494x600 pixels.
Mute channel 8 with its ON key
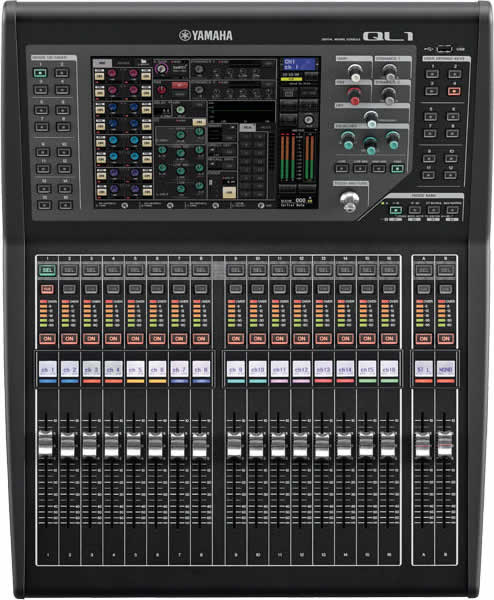(201, 339)
